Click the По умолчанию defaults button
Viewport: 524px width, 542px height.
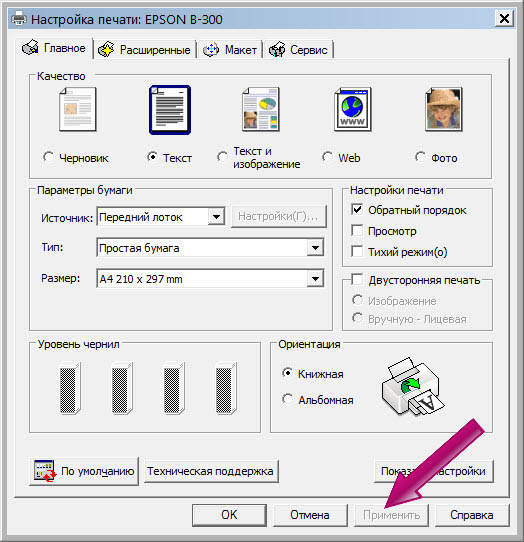click(84, 471)
